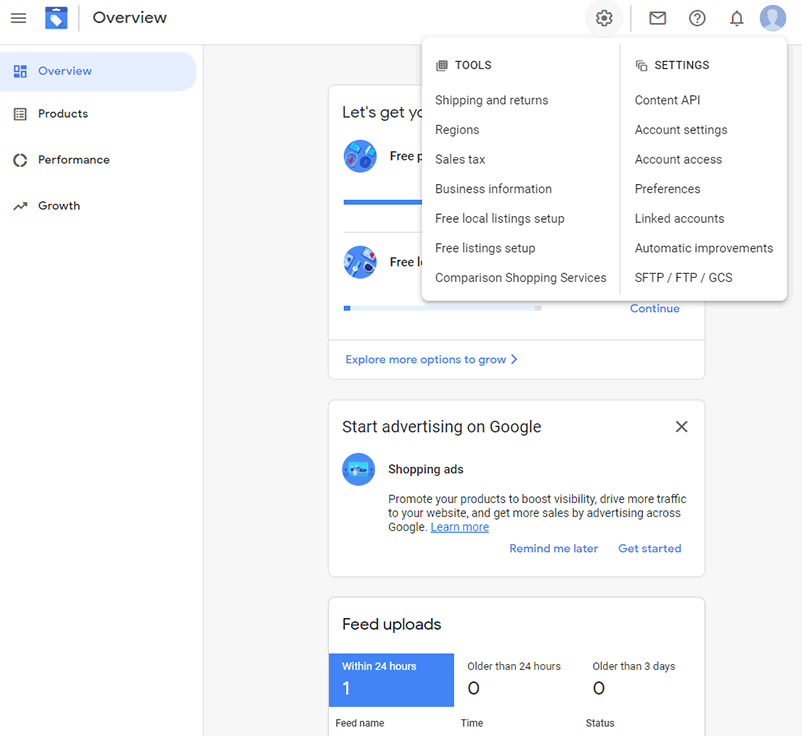
Task: Click the Free product listings round icon
Action: [x=360, y=156]
